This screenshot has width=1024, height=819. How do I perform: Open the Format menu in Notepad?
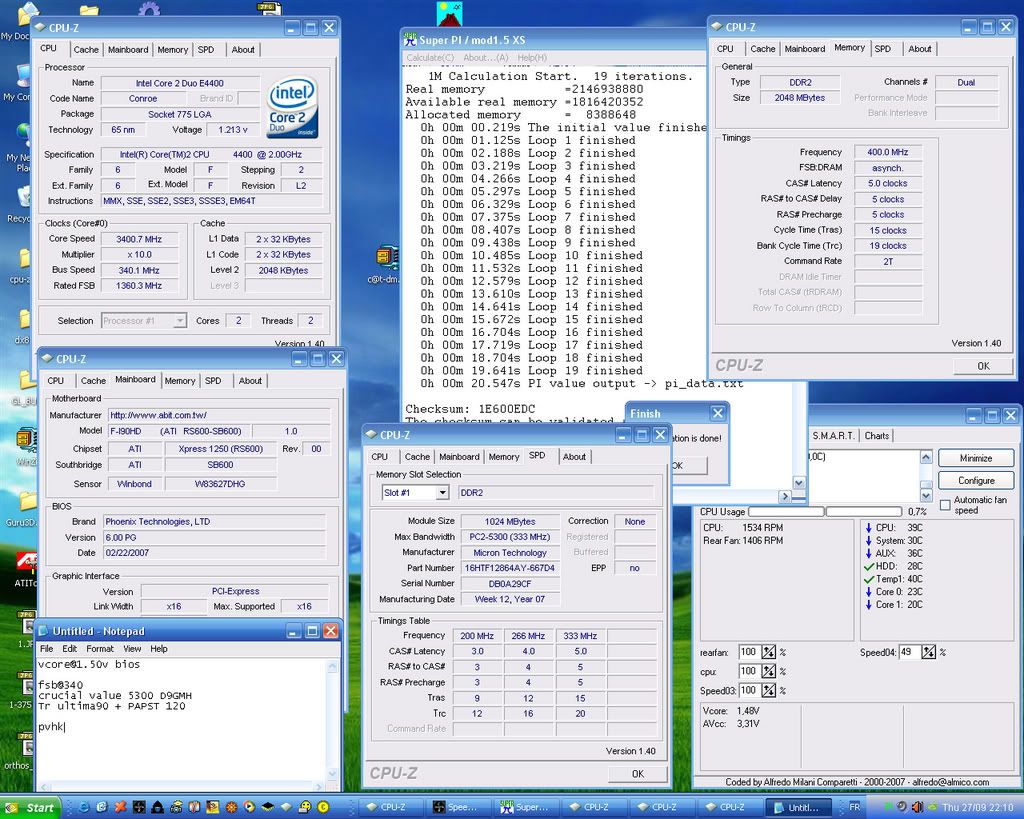(x=100, y=649)
